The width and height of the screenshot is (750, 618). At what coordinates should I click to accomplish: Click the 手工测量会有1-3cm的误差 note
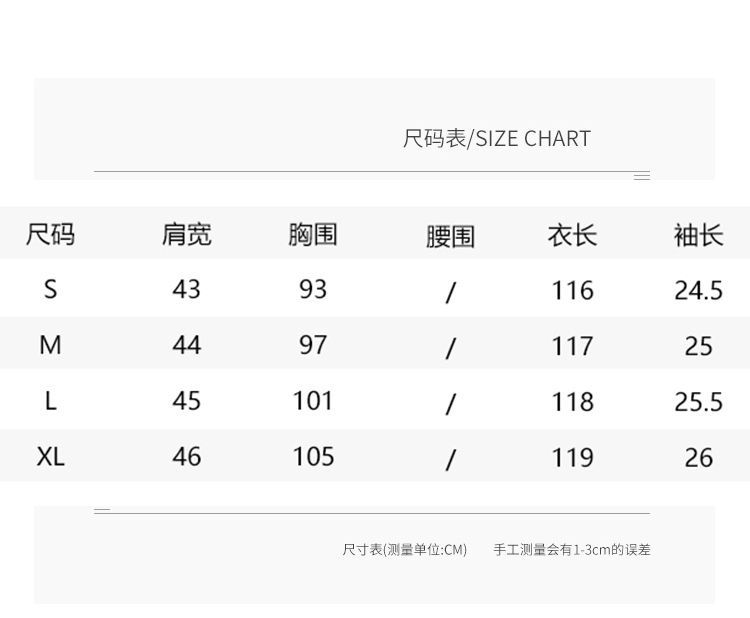[x=572, y=550]
